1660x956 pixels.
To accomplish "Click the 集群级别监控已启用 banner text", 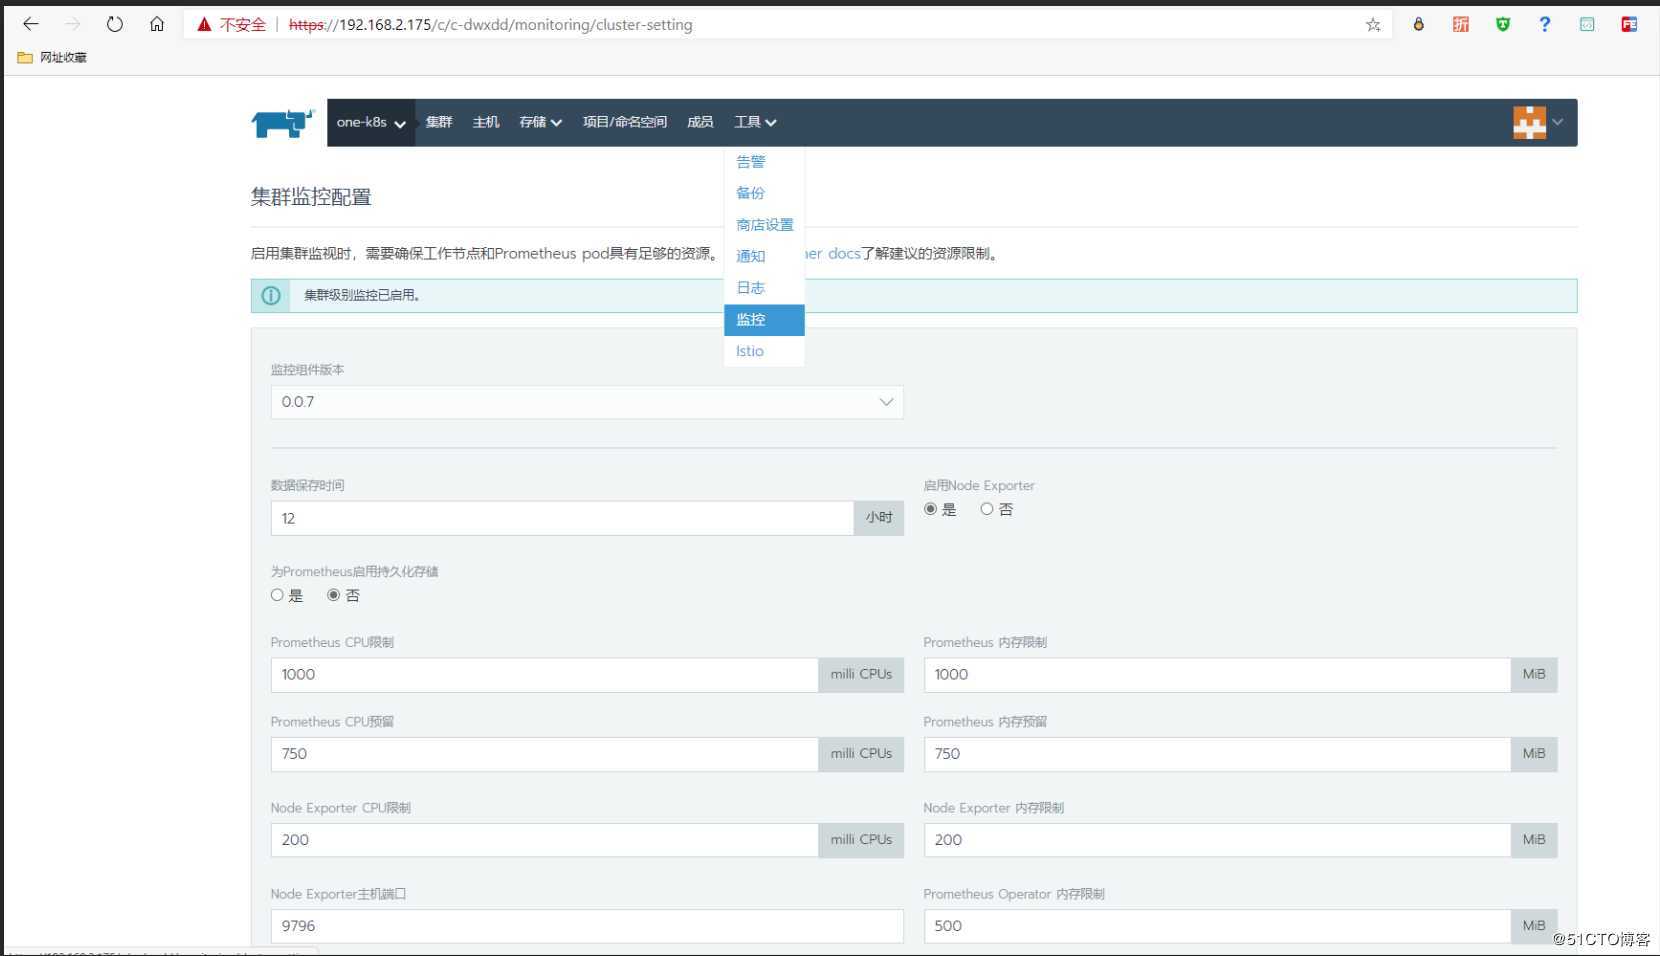I will pos(362,295).
